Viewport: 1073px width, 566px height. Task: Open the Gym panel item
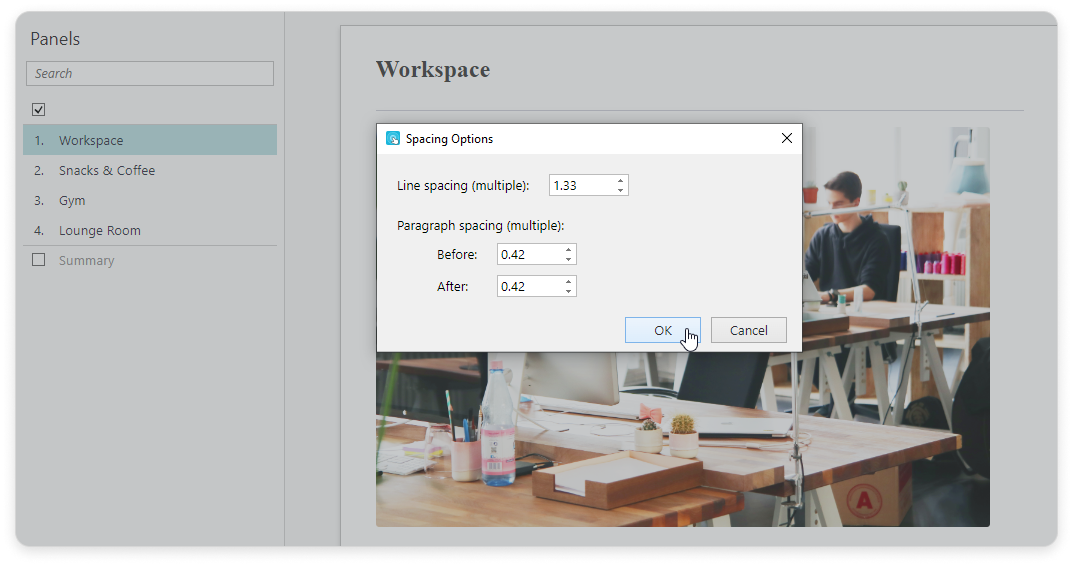pyautogui.click(x=72, y=200)
